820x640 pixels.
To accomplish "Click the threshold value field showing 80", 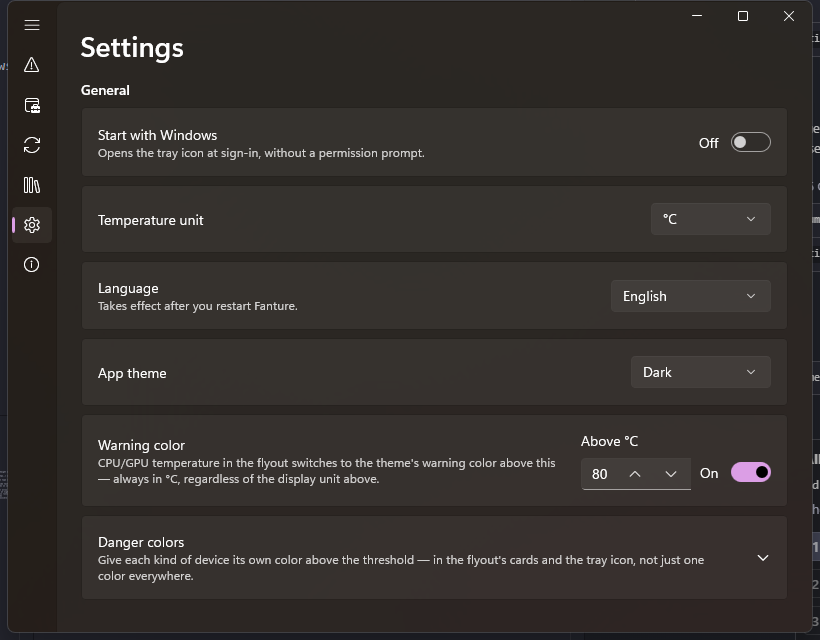I will [636, 474].
